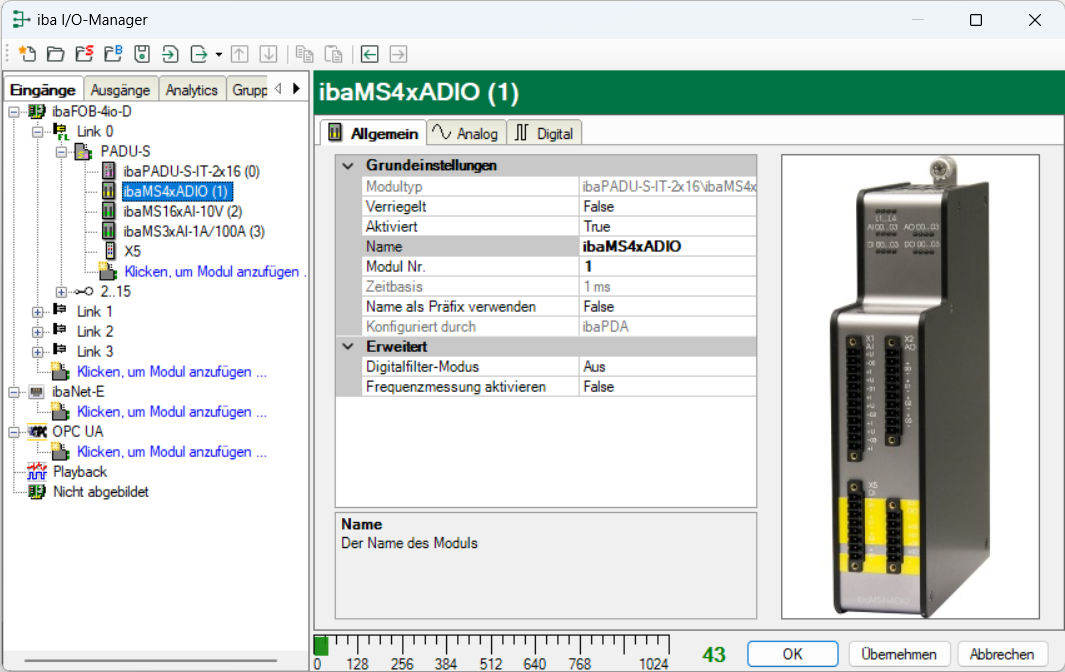Click the folder icon with red S
Screen dimensions: 1065x672
click(x=85, y=54)
